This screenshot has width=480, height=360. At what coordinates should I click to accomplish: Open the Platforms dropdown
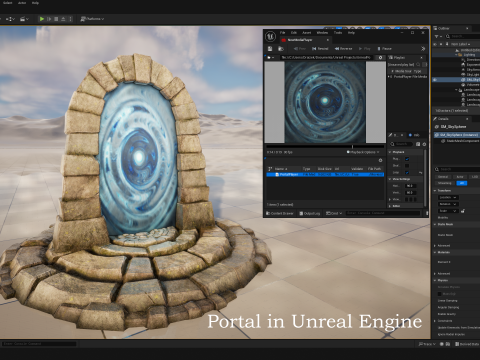[x=92, y=19]
